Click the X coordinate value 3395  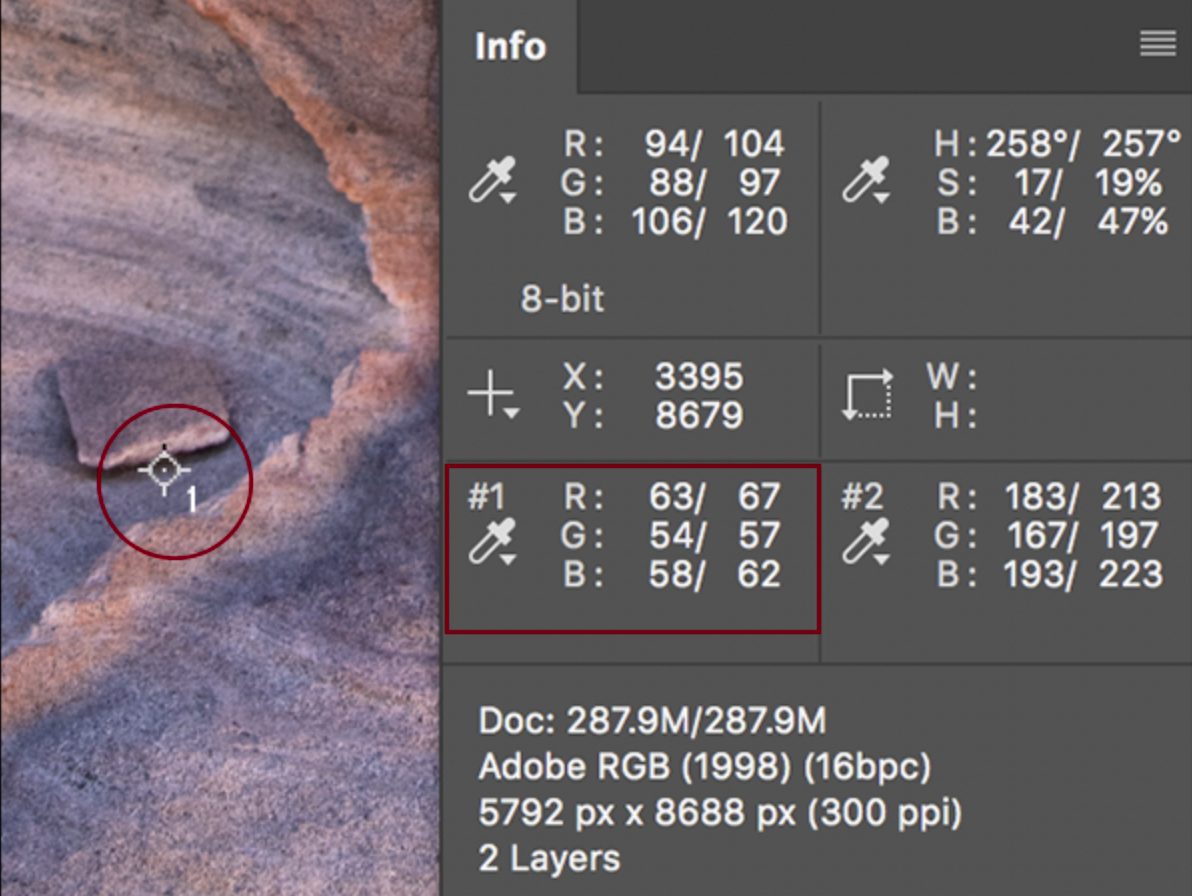699,376
